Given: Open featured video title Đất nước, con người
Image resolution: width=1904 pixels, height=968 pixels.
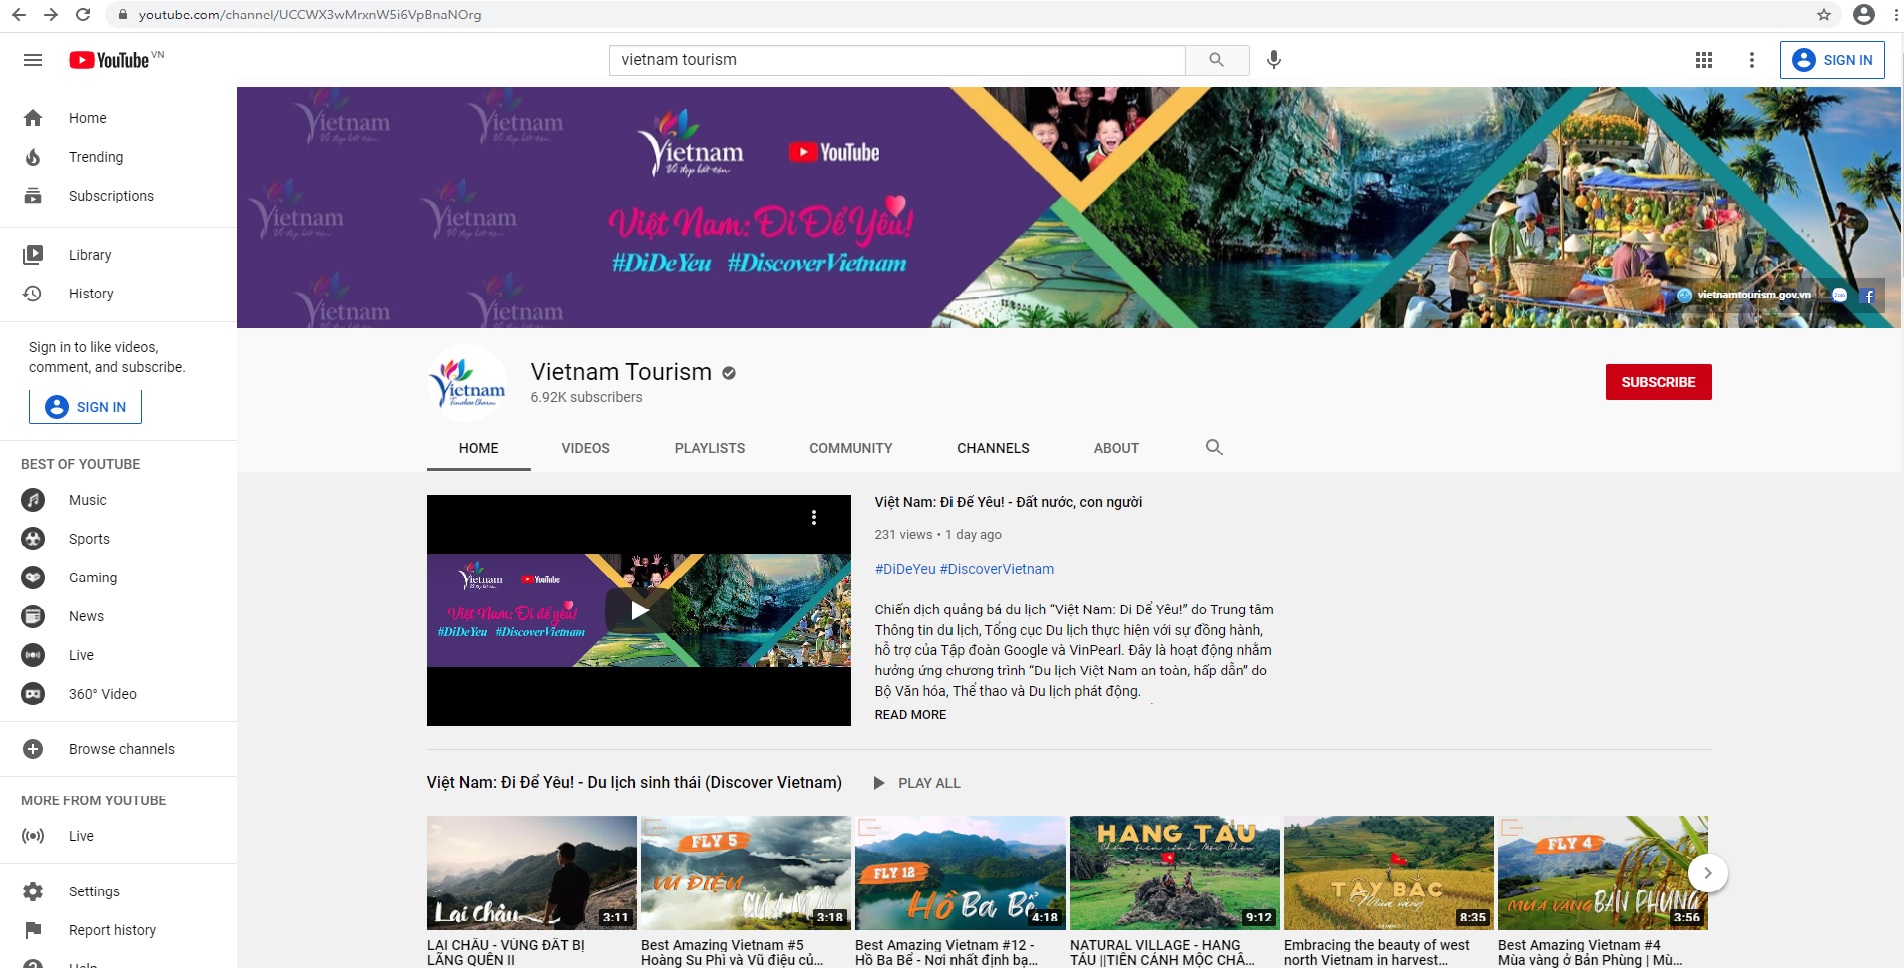Looking at the screenshot, I should tap(1008, 502).
